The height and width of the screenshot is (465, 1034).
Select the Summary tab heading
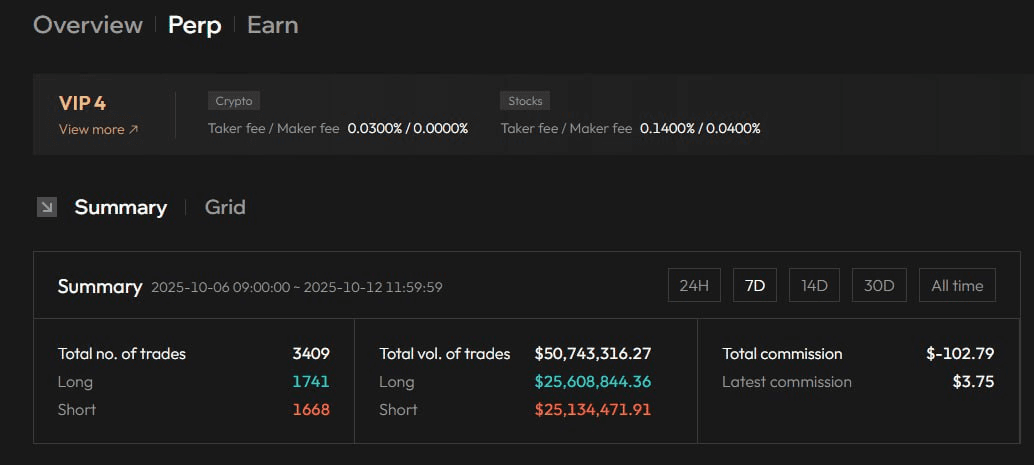point(120,207)
